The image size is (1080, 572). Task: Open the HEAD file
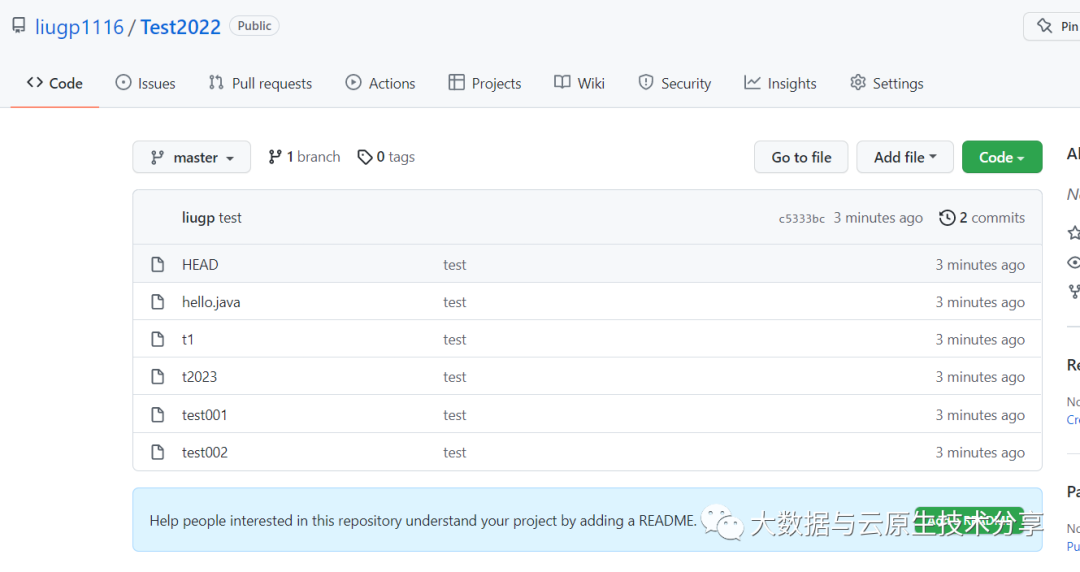[200, 265]
